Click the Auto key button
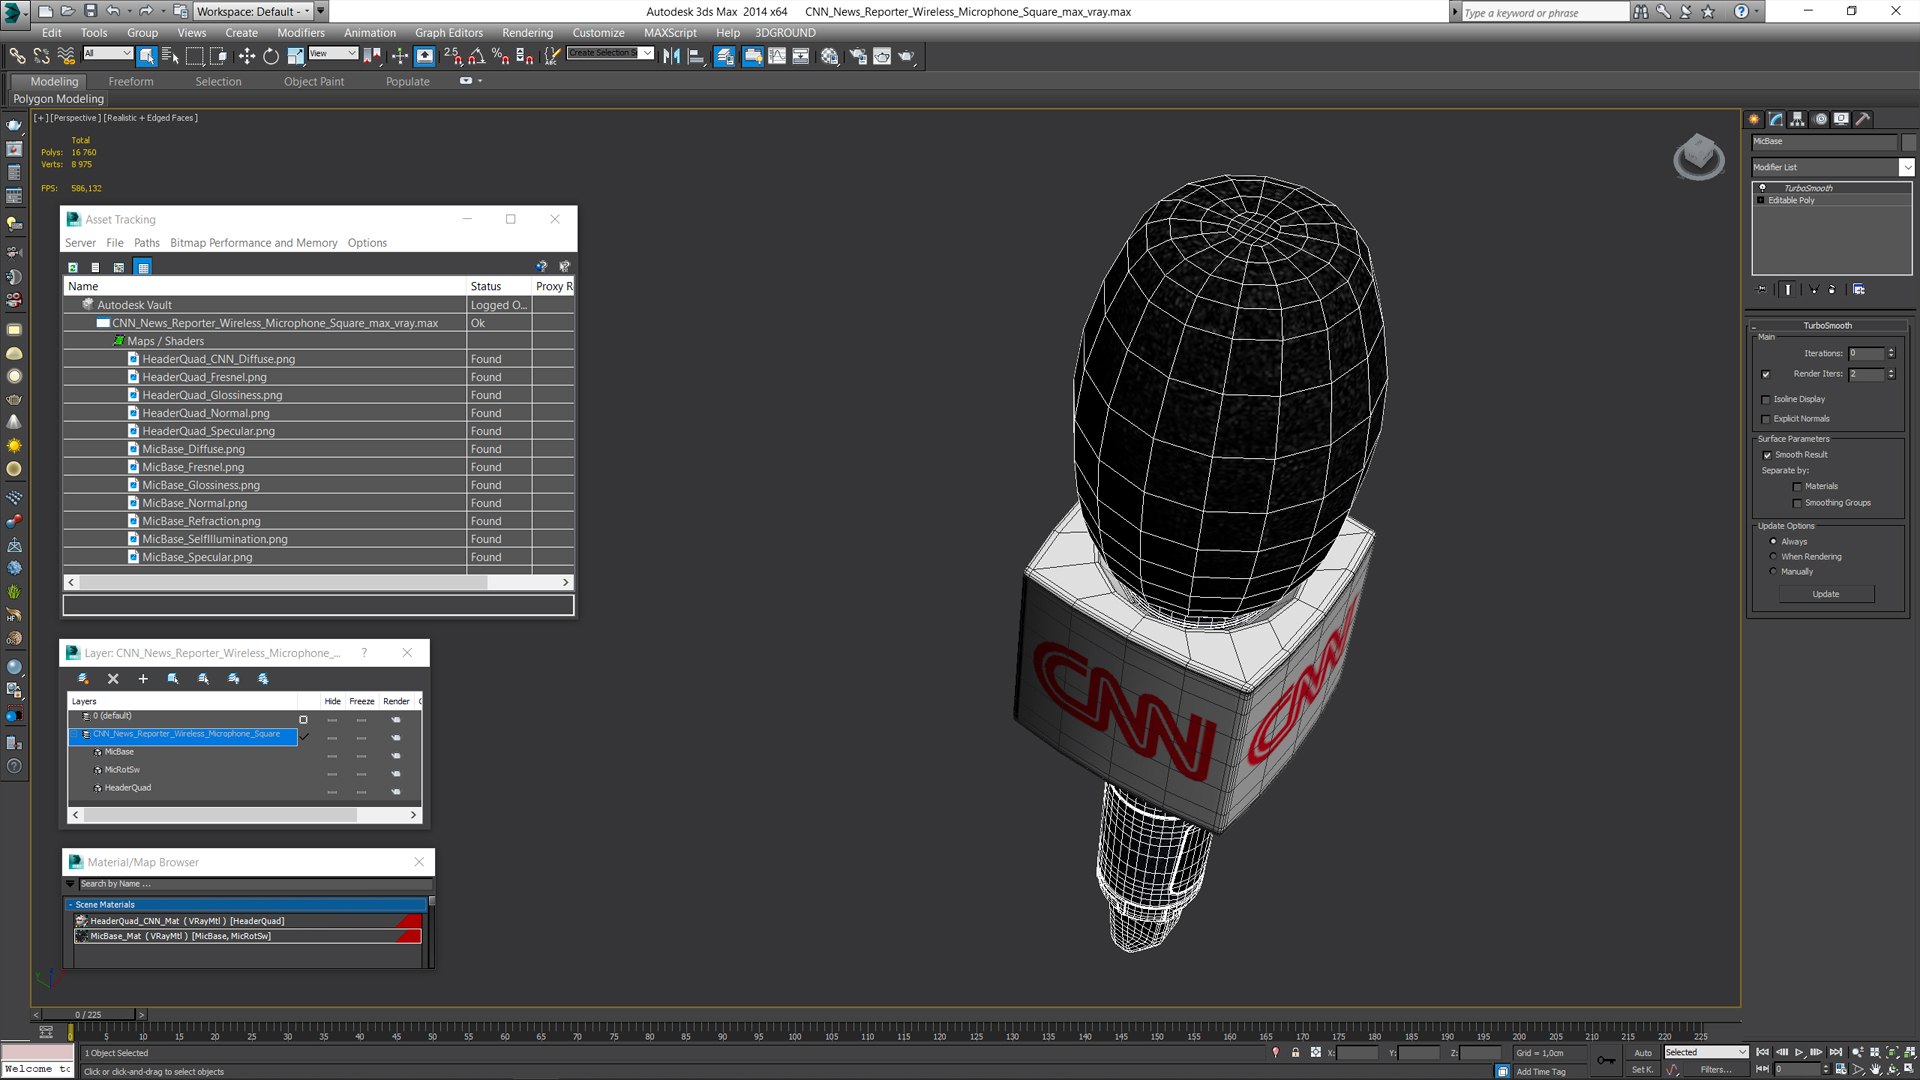Viewport: 1920px width, 1080px height. click(1643, 1052)
